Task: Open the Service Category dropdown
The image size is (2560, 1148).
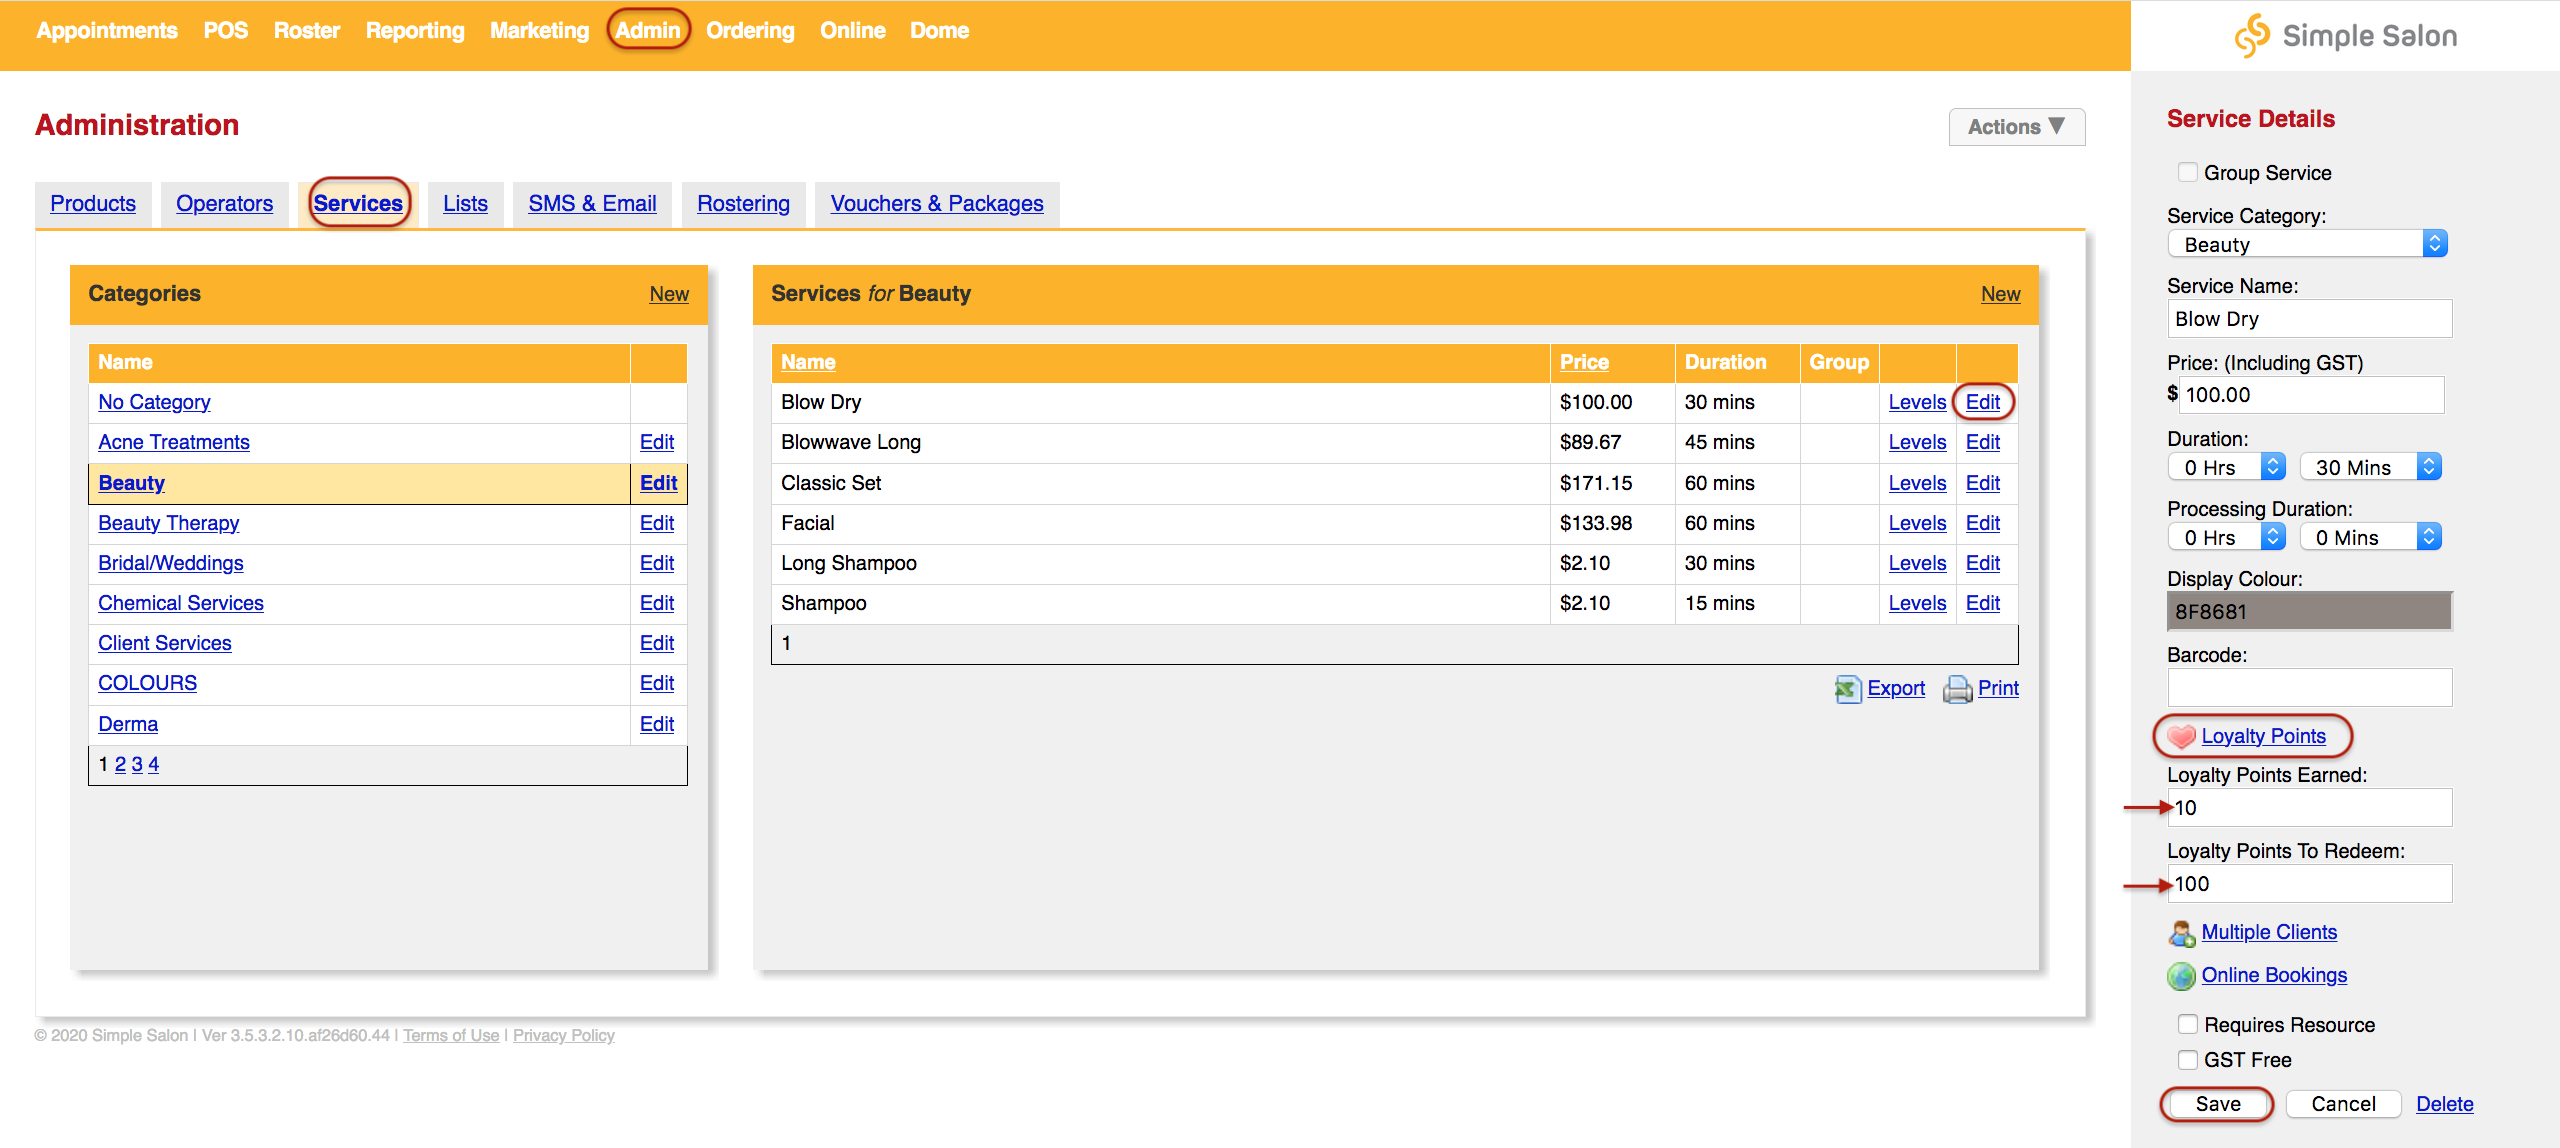Action: [2307, 244]
